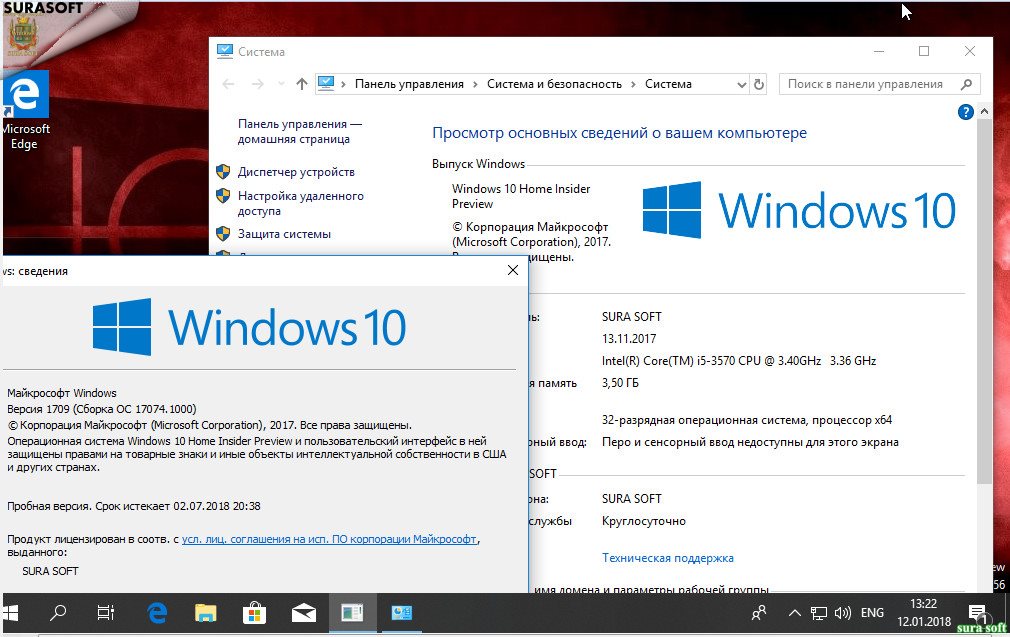Screen dimensions: 1010x637
Task: Click '13.11.2017' value in System window
Action: coord(629,339)
